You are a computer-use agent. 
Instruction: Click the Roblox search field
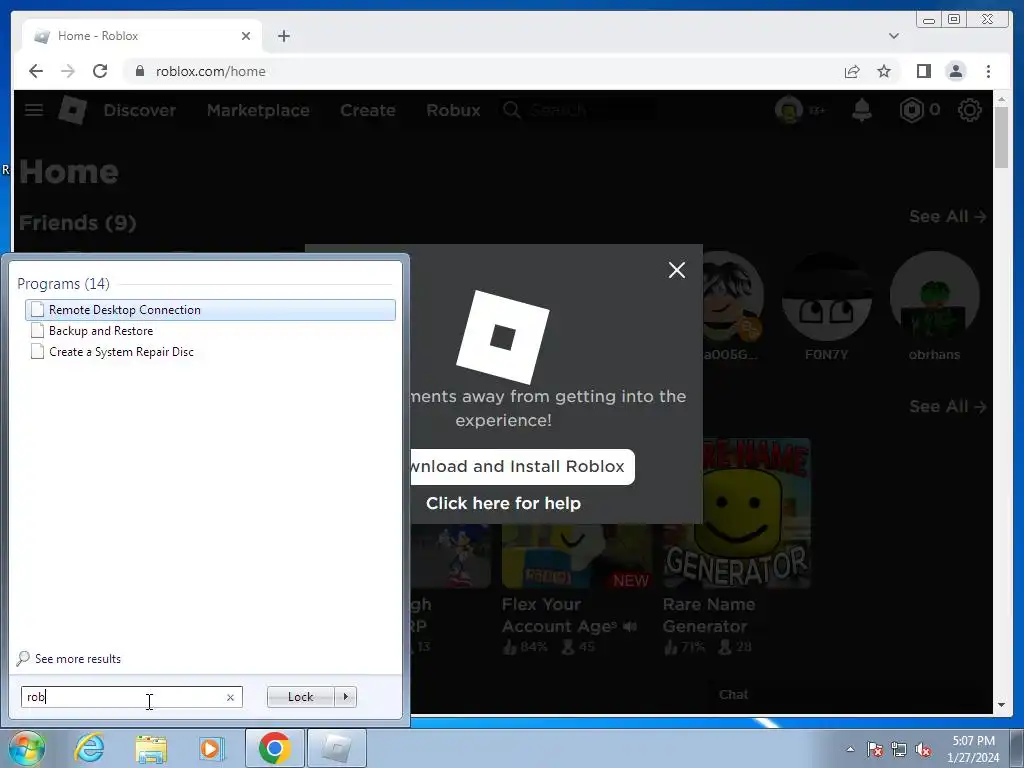click(x=578, y=110)
